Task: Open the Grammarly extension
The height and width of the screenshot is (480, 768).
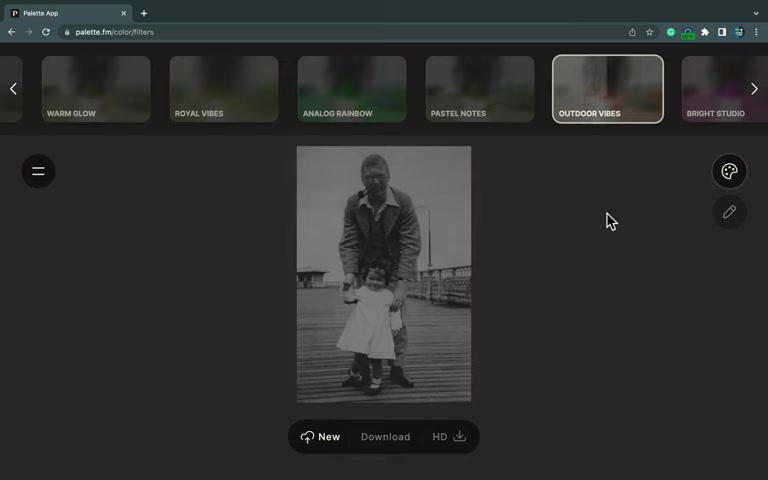Action: (671, 32)
